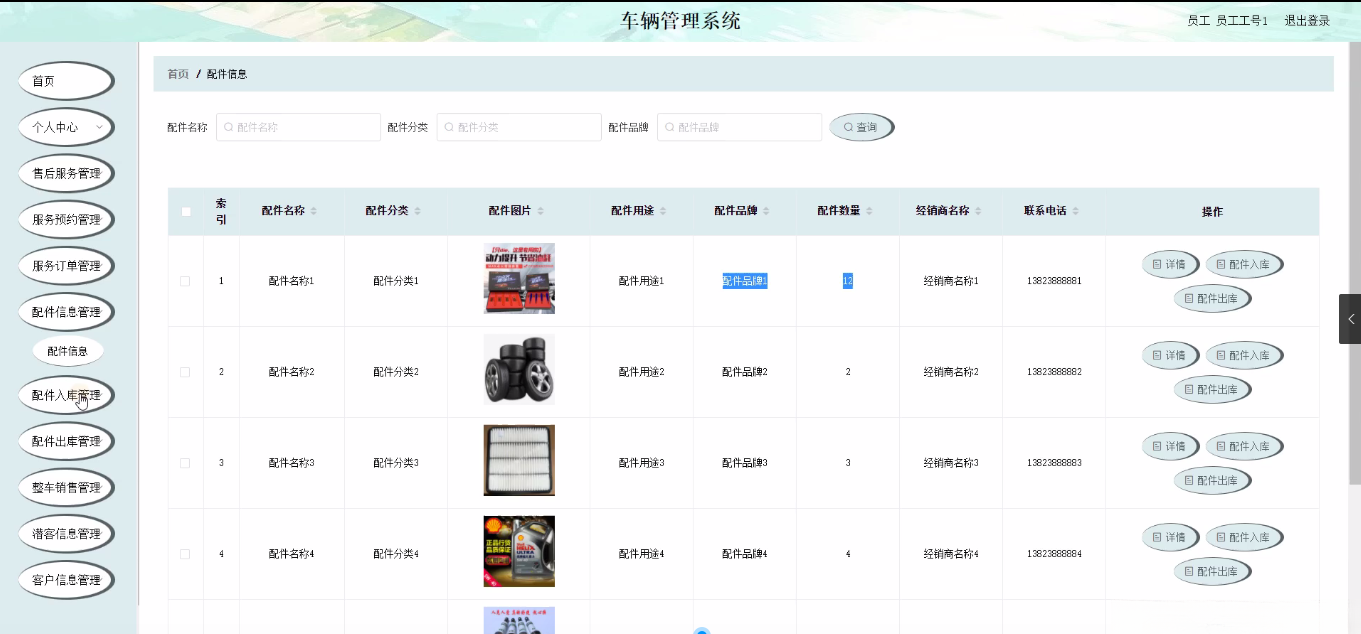Click 详情 for 配件名称1 row

tap(1170, 264)
